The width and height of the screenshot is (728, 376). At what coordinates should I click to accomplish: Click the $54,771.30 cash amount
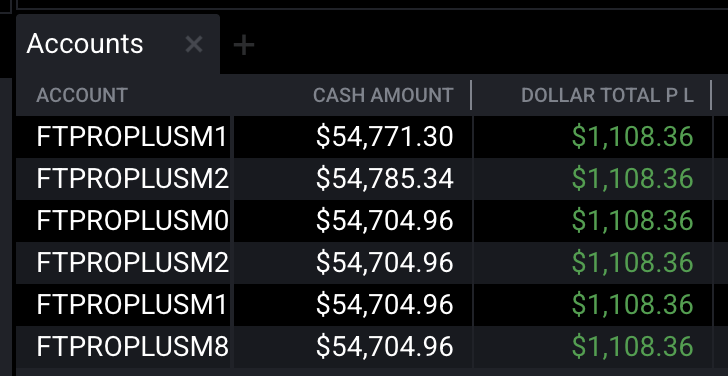(384, 137)
